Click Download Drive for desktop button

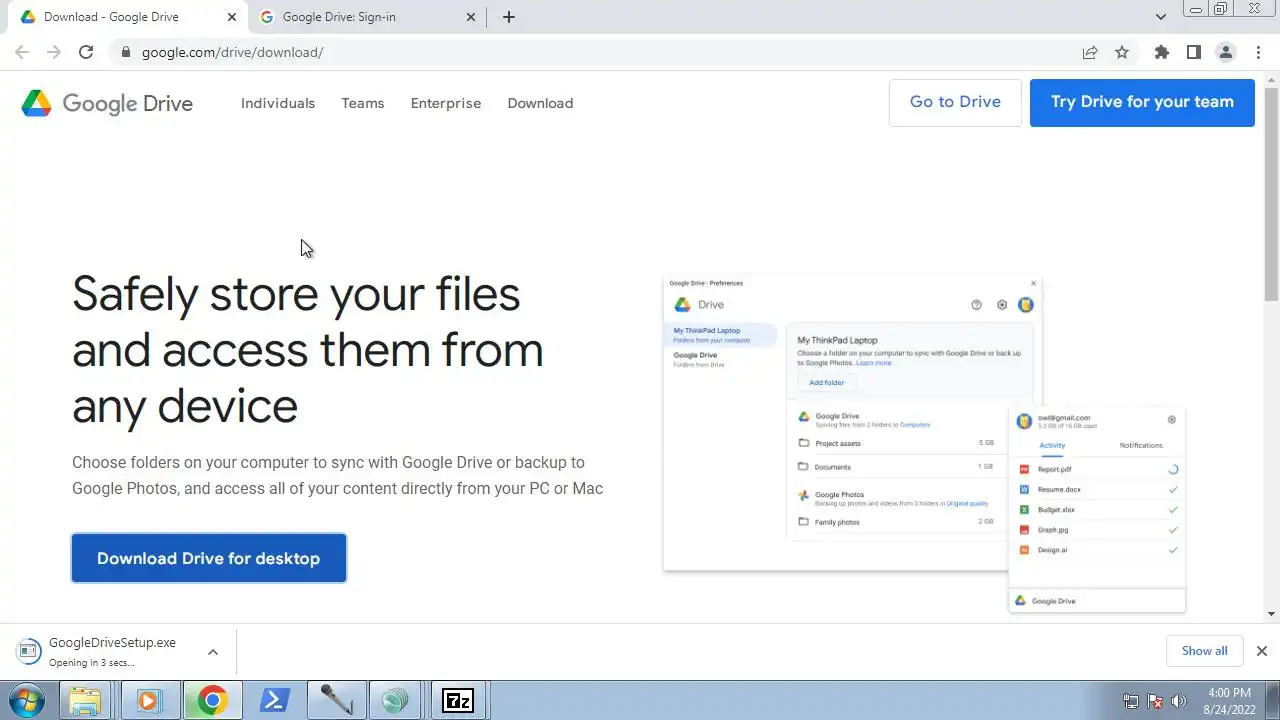209,558
